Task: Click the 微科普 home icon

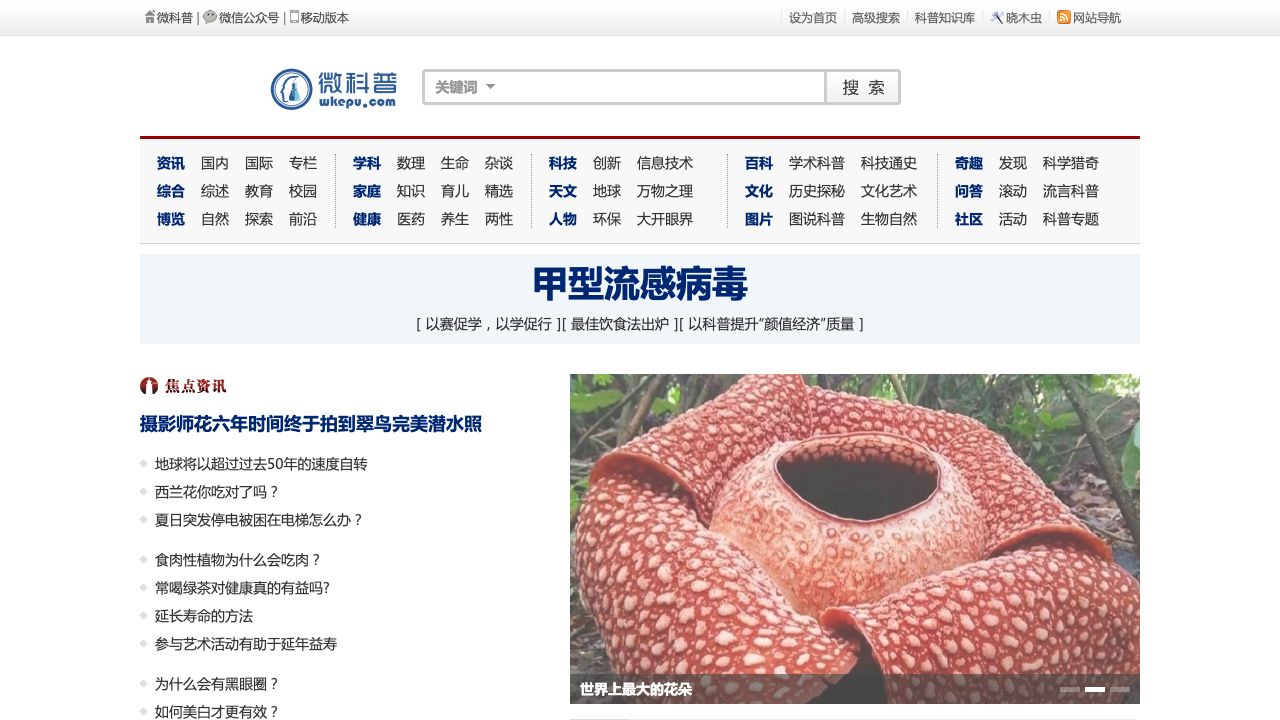Action: click(x=148, y=17)
